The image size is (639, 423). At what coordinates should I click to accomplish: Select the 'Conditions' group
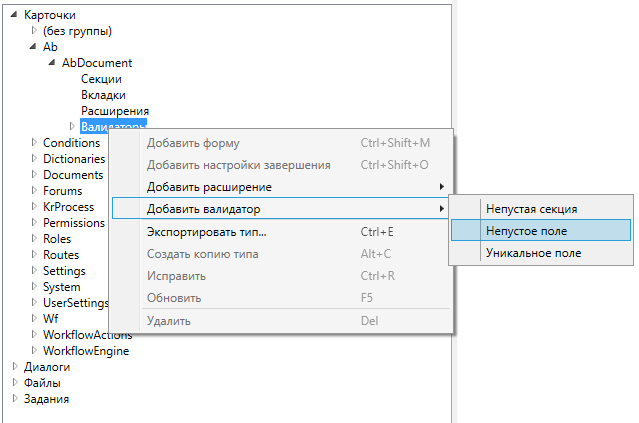tap(71, 143)
